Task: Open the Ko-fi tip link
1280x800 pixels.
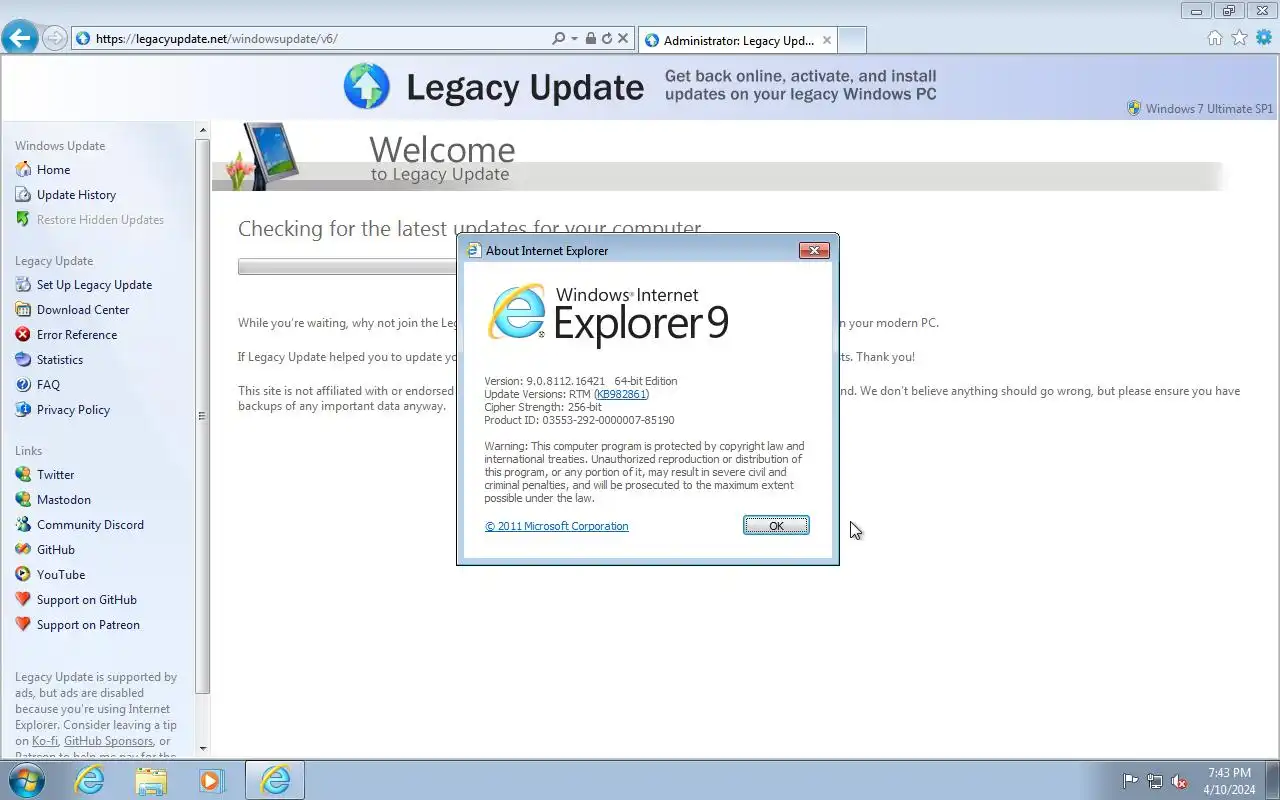Action: pos(45,741)
